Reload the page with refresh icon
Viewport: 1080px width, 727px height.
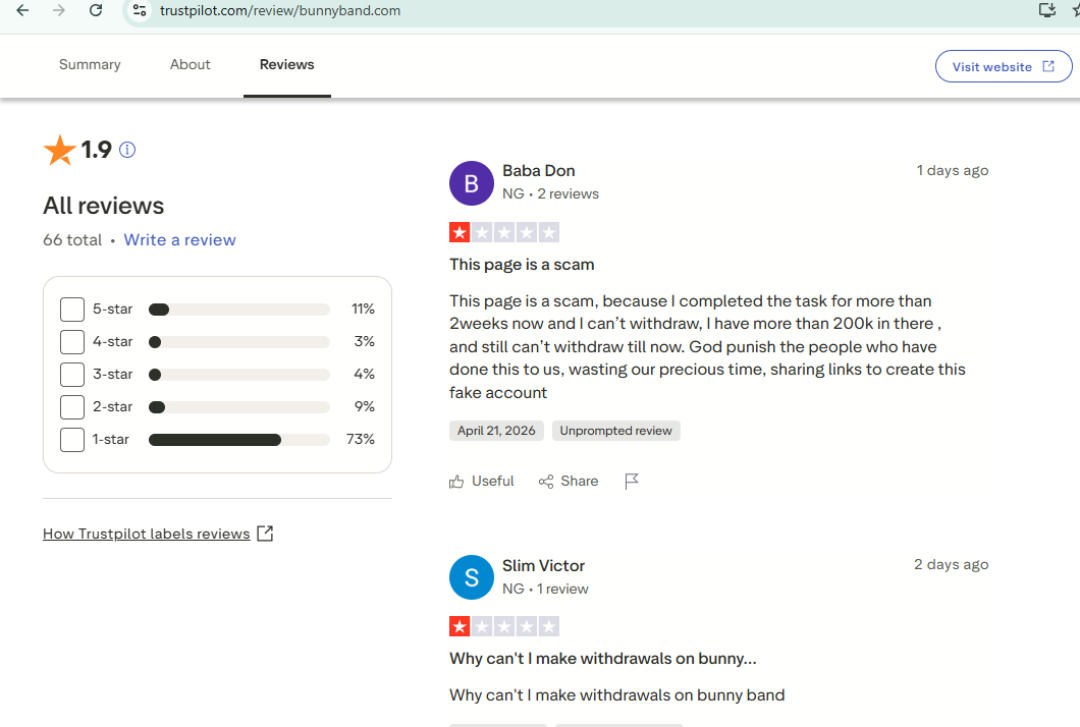(96, 10)
